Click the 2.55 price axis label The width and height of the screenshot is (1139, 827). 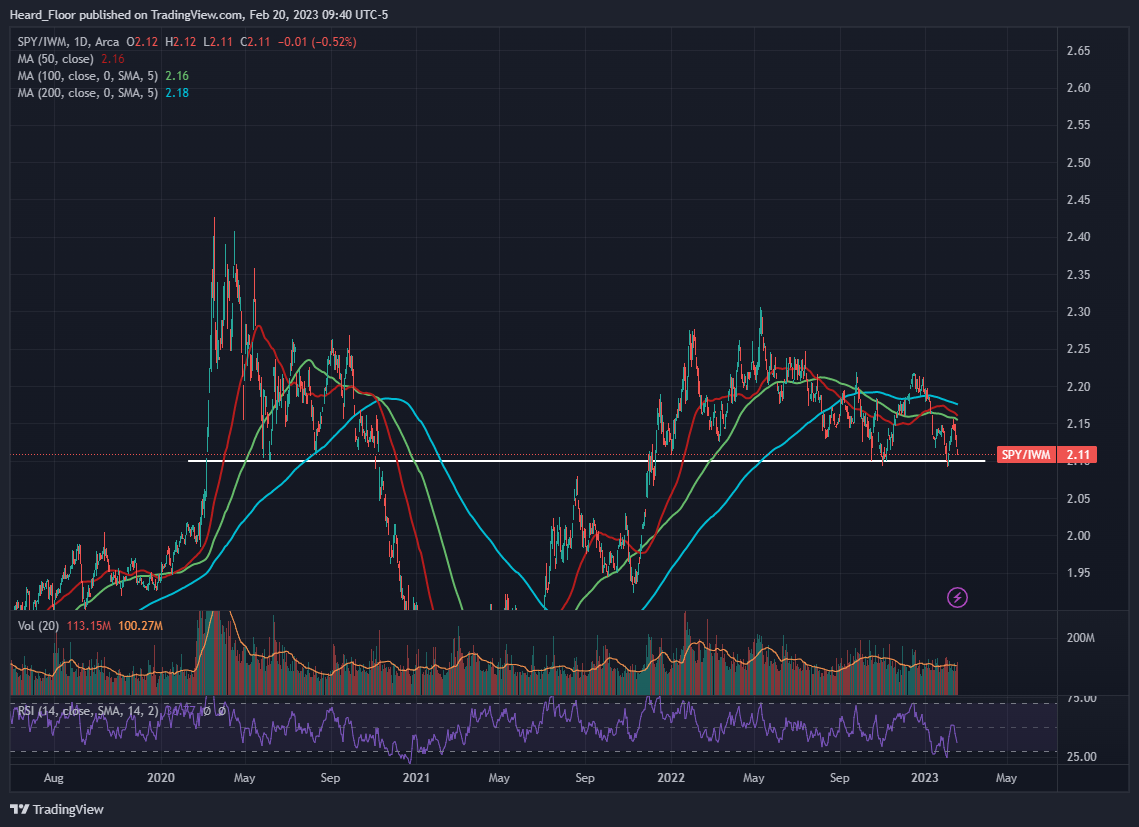click(x=1078, y=125)
